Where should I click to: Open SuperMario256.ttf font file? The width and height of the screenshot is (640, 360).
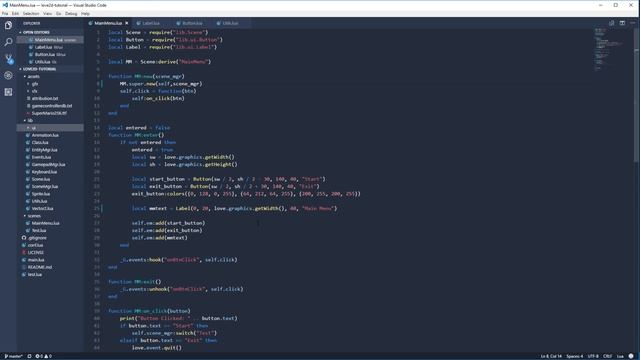coord(50,113)
